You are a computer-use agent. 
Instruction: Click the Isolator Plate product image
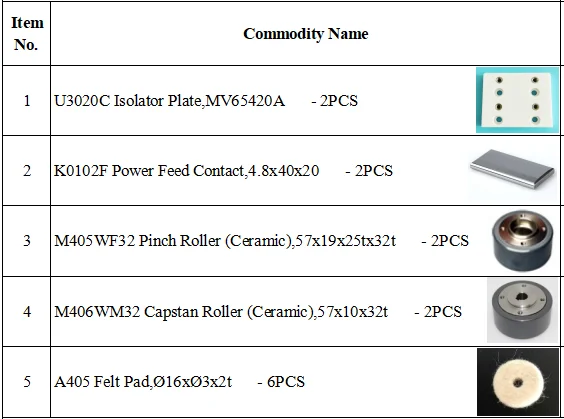click(x=517, y=100)
